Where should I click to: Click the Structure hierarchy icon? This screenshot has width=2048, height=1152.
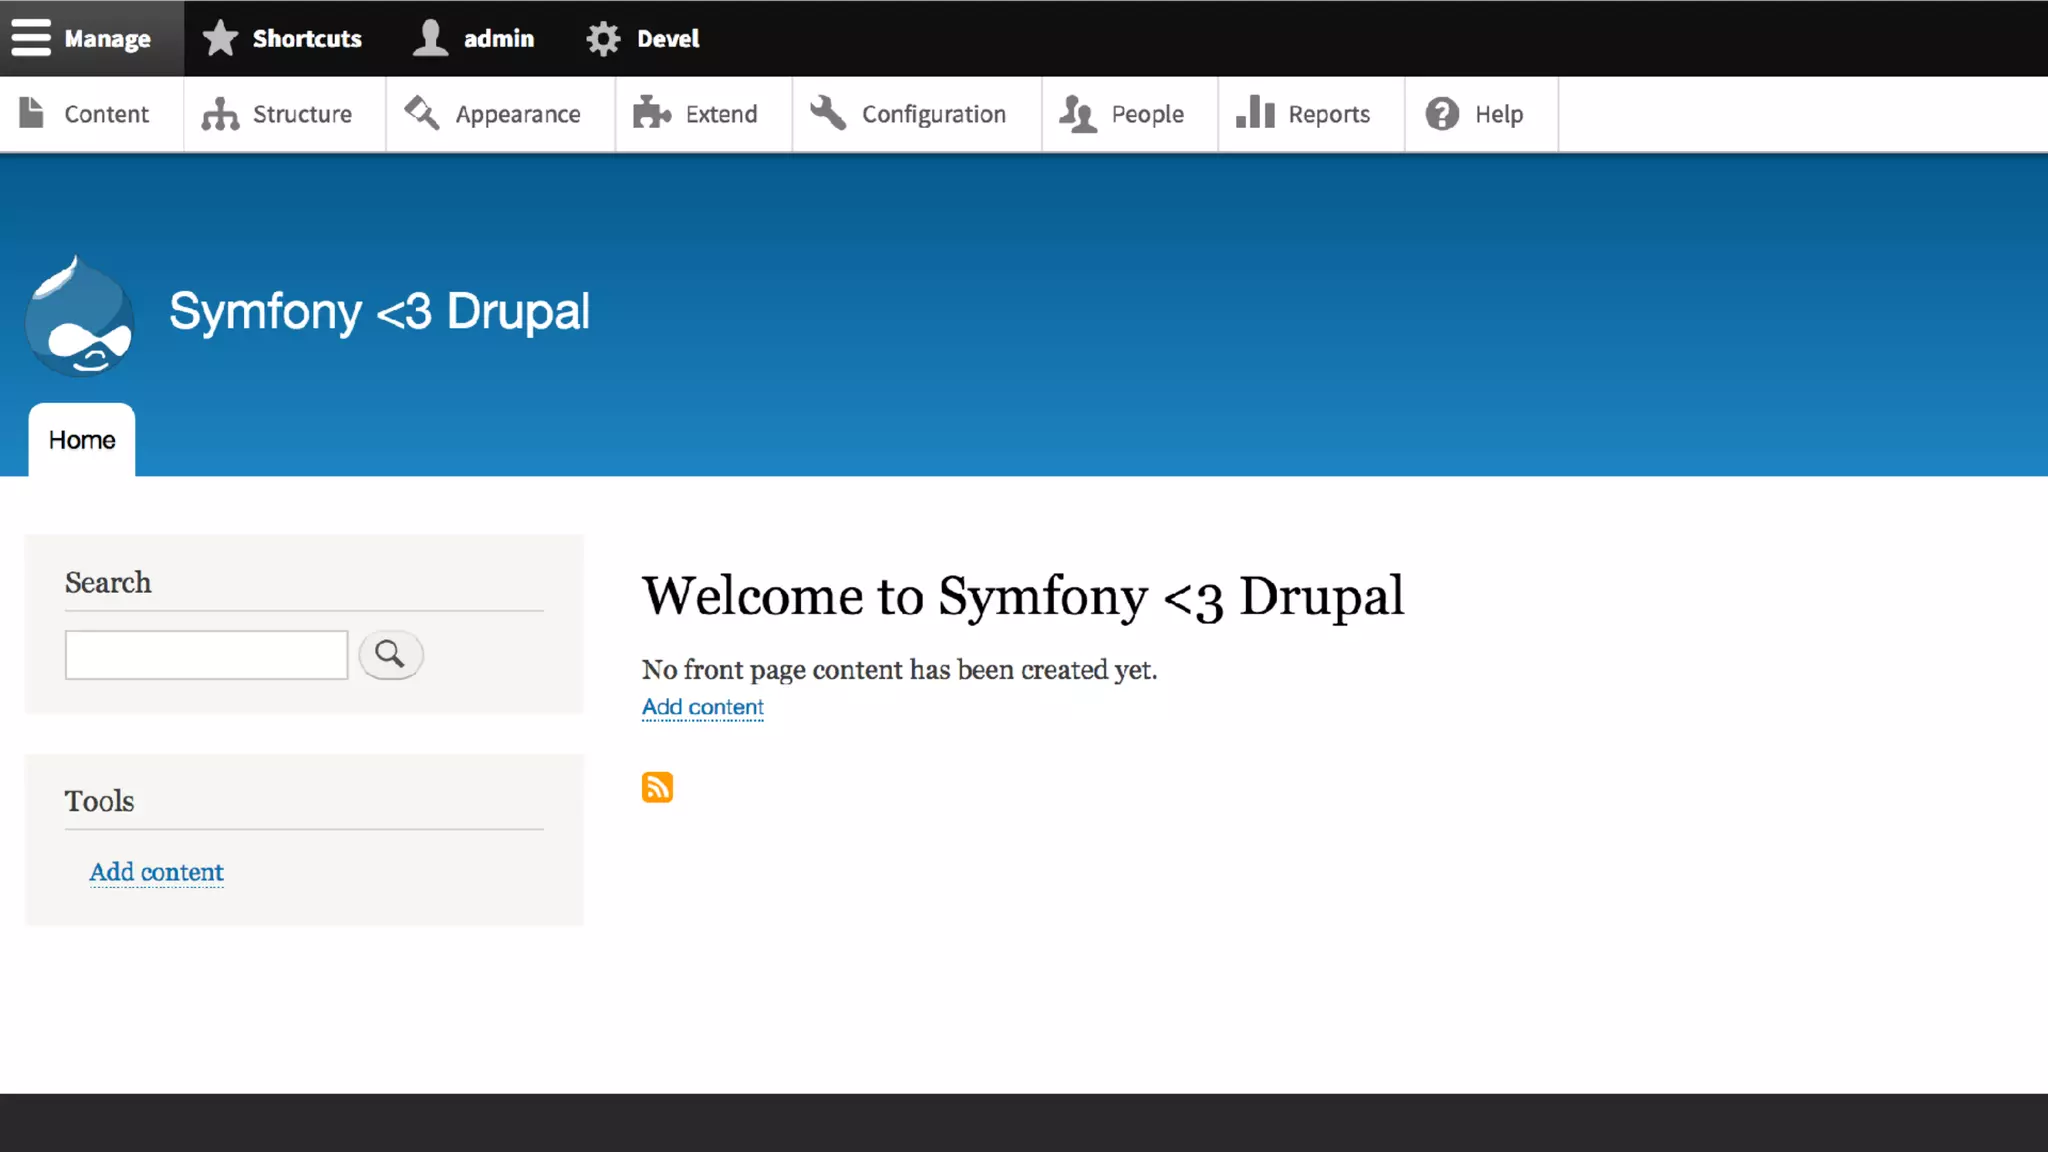pos(220,114)
